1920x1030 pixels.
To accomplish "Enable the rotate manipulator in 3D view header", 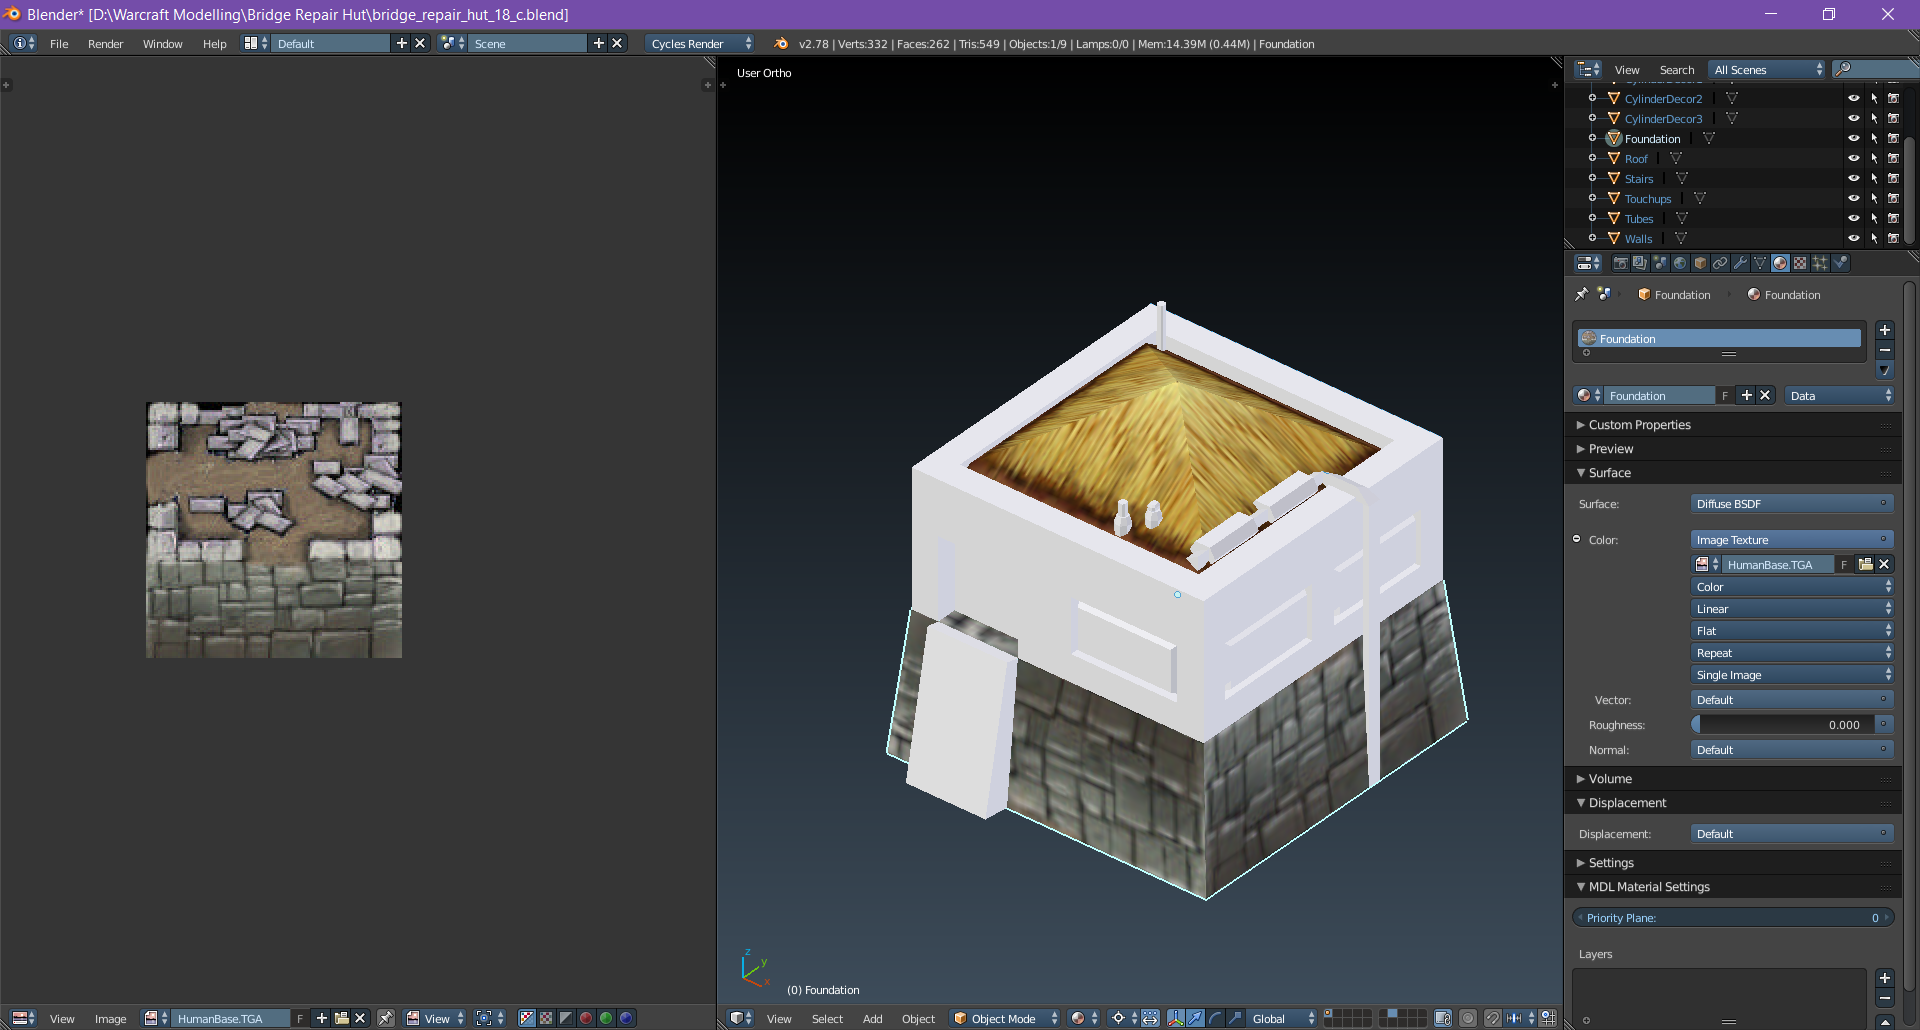I will 1215,1018.
